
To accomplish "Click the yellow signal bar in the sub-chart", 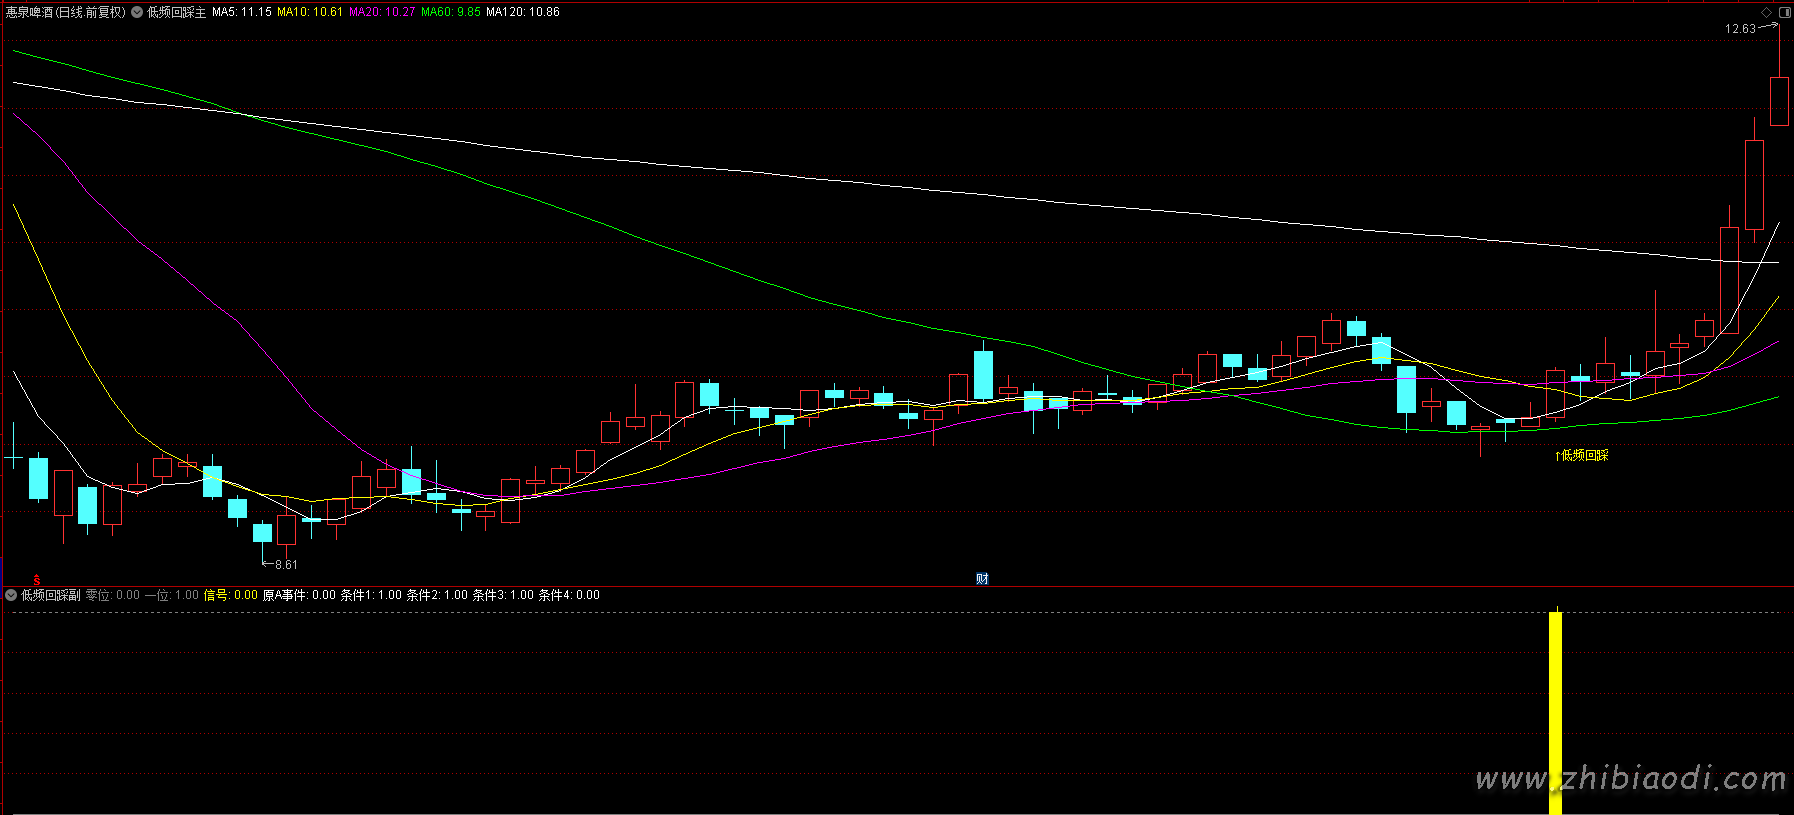I will pyautogui.click(x=1555, y=712).
